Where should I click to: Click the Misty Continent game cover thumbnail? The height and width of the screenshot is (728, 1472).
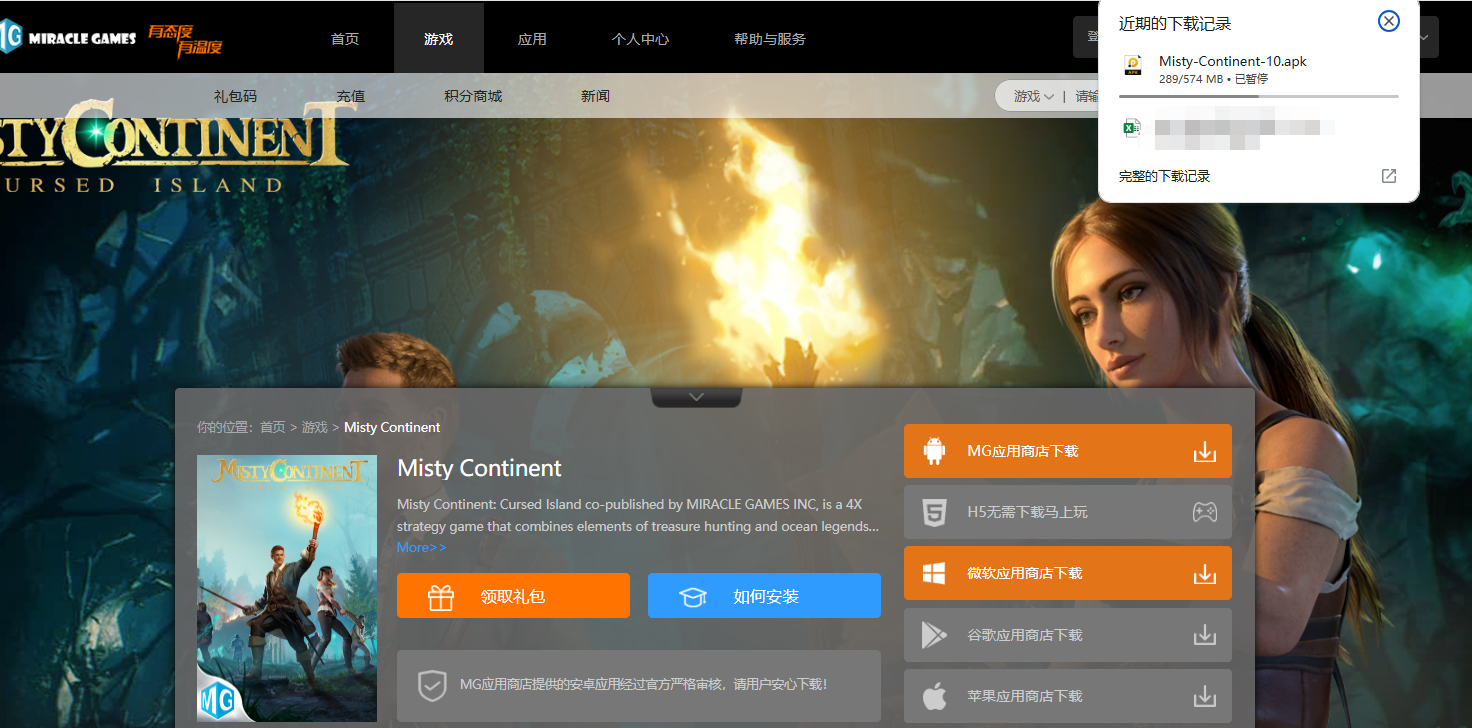tap(287, 588)
